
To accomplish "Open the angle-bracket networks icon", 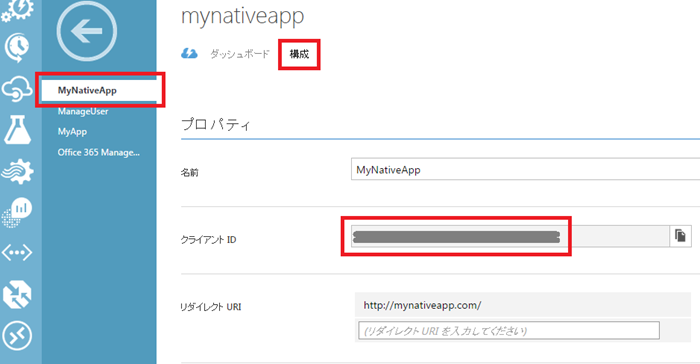I will (17, 252).
